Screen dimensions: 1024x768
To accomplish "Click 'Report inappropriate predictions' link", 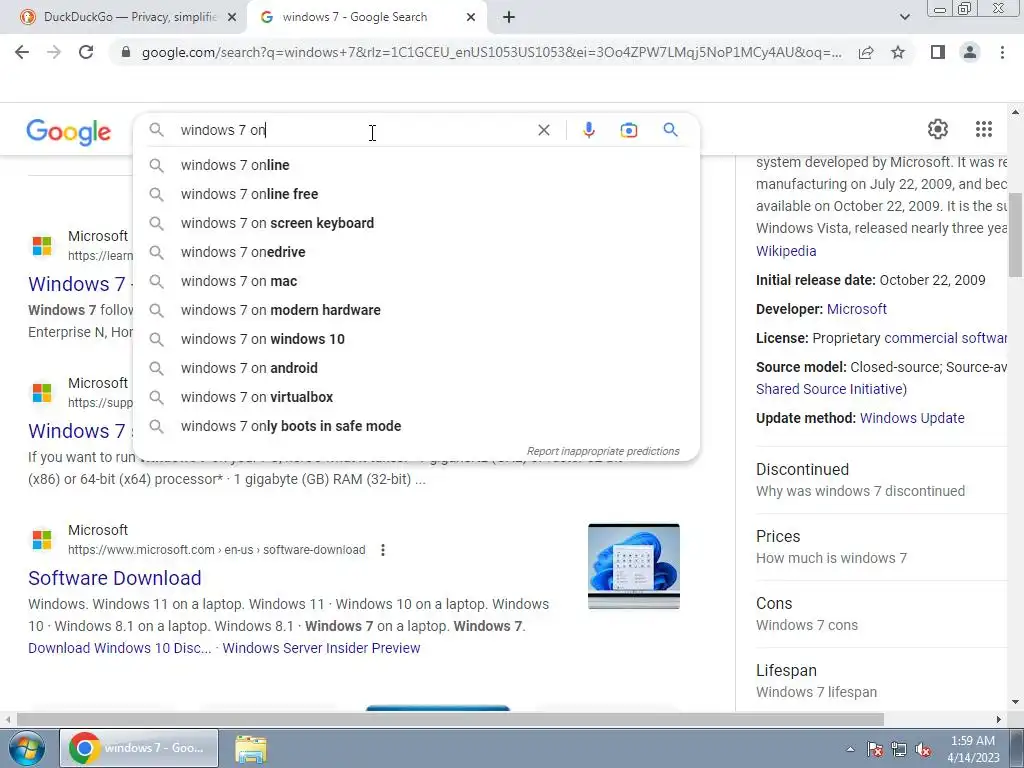I will (x=603, y=451).
